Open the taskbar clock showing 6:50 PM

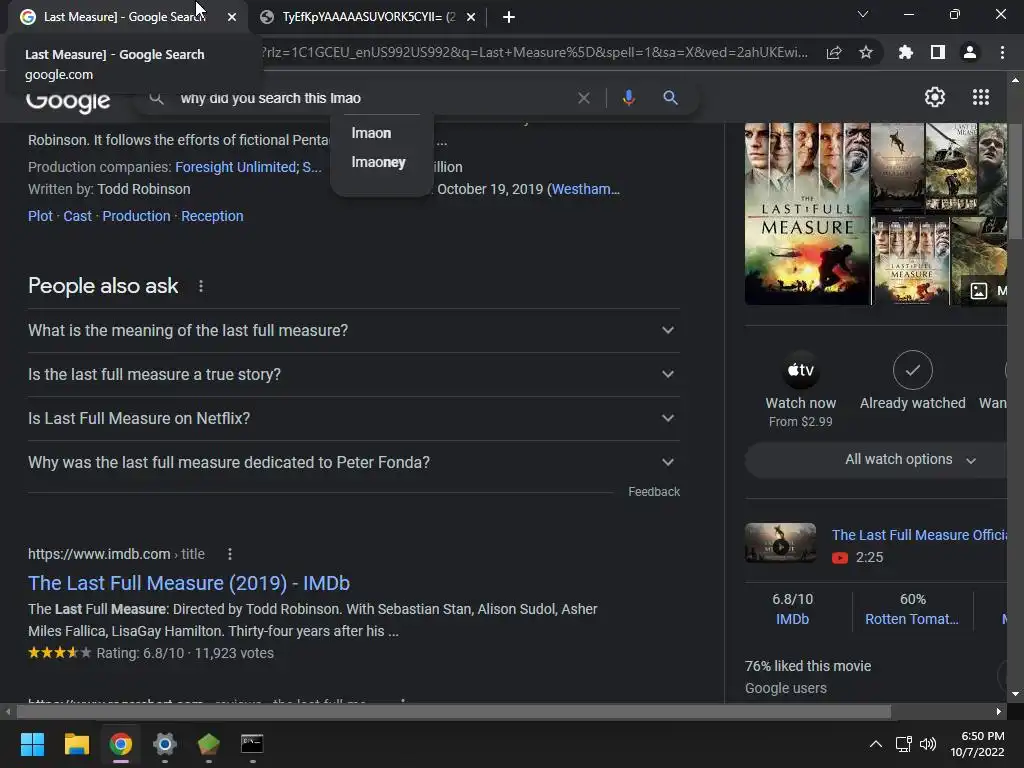[x=977, y=744]
